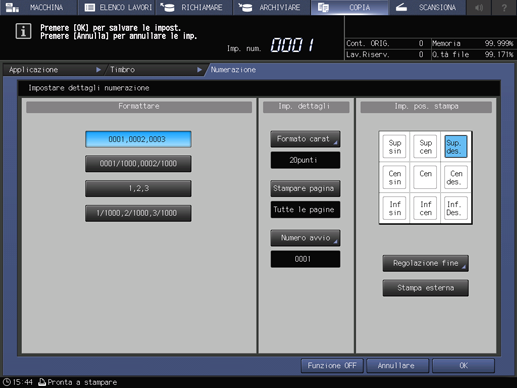Click the speaker volume icon
Screen dimensions: 517x388
point(479,7)
